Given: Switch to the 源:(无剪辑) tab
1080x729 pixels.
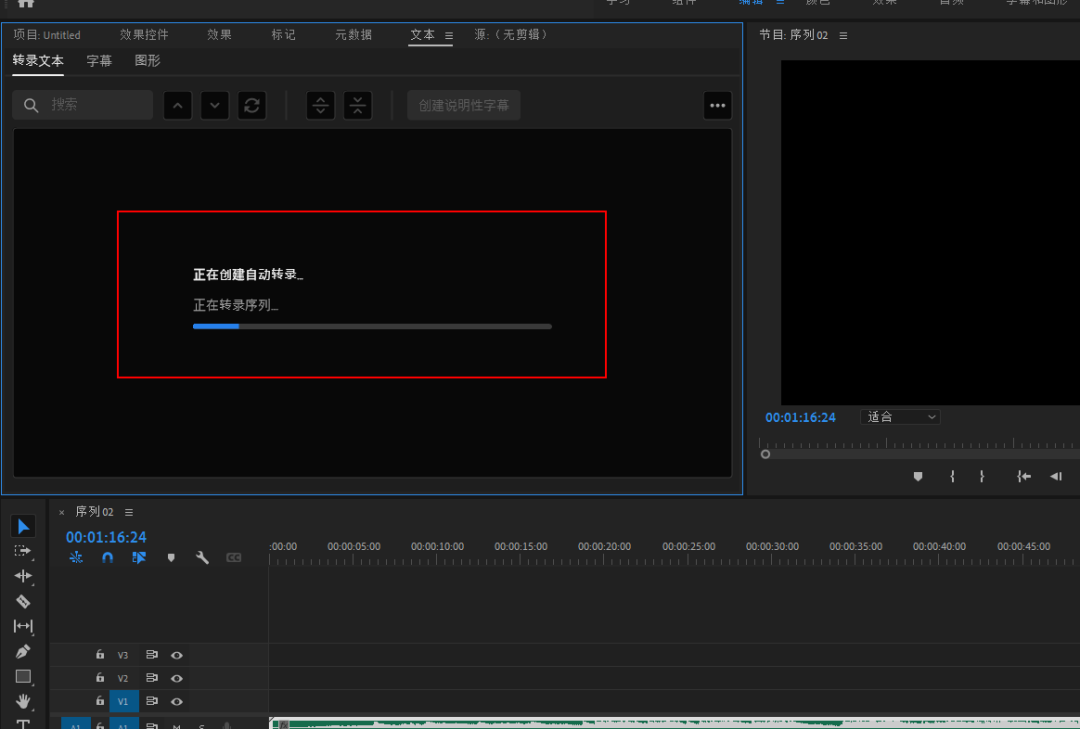Looking at the screenshot, I should click(x=510, y=34).
